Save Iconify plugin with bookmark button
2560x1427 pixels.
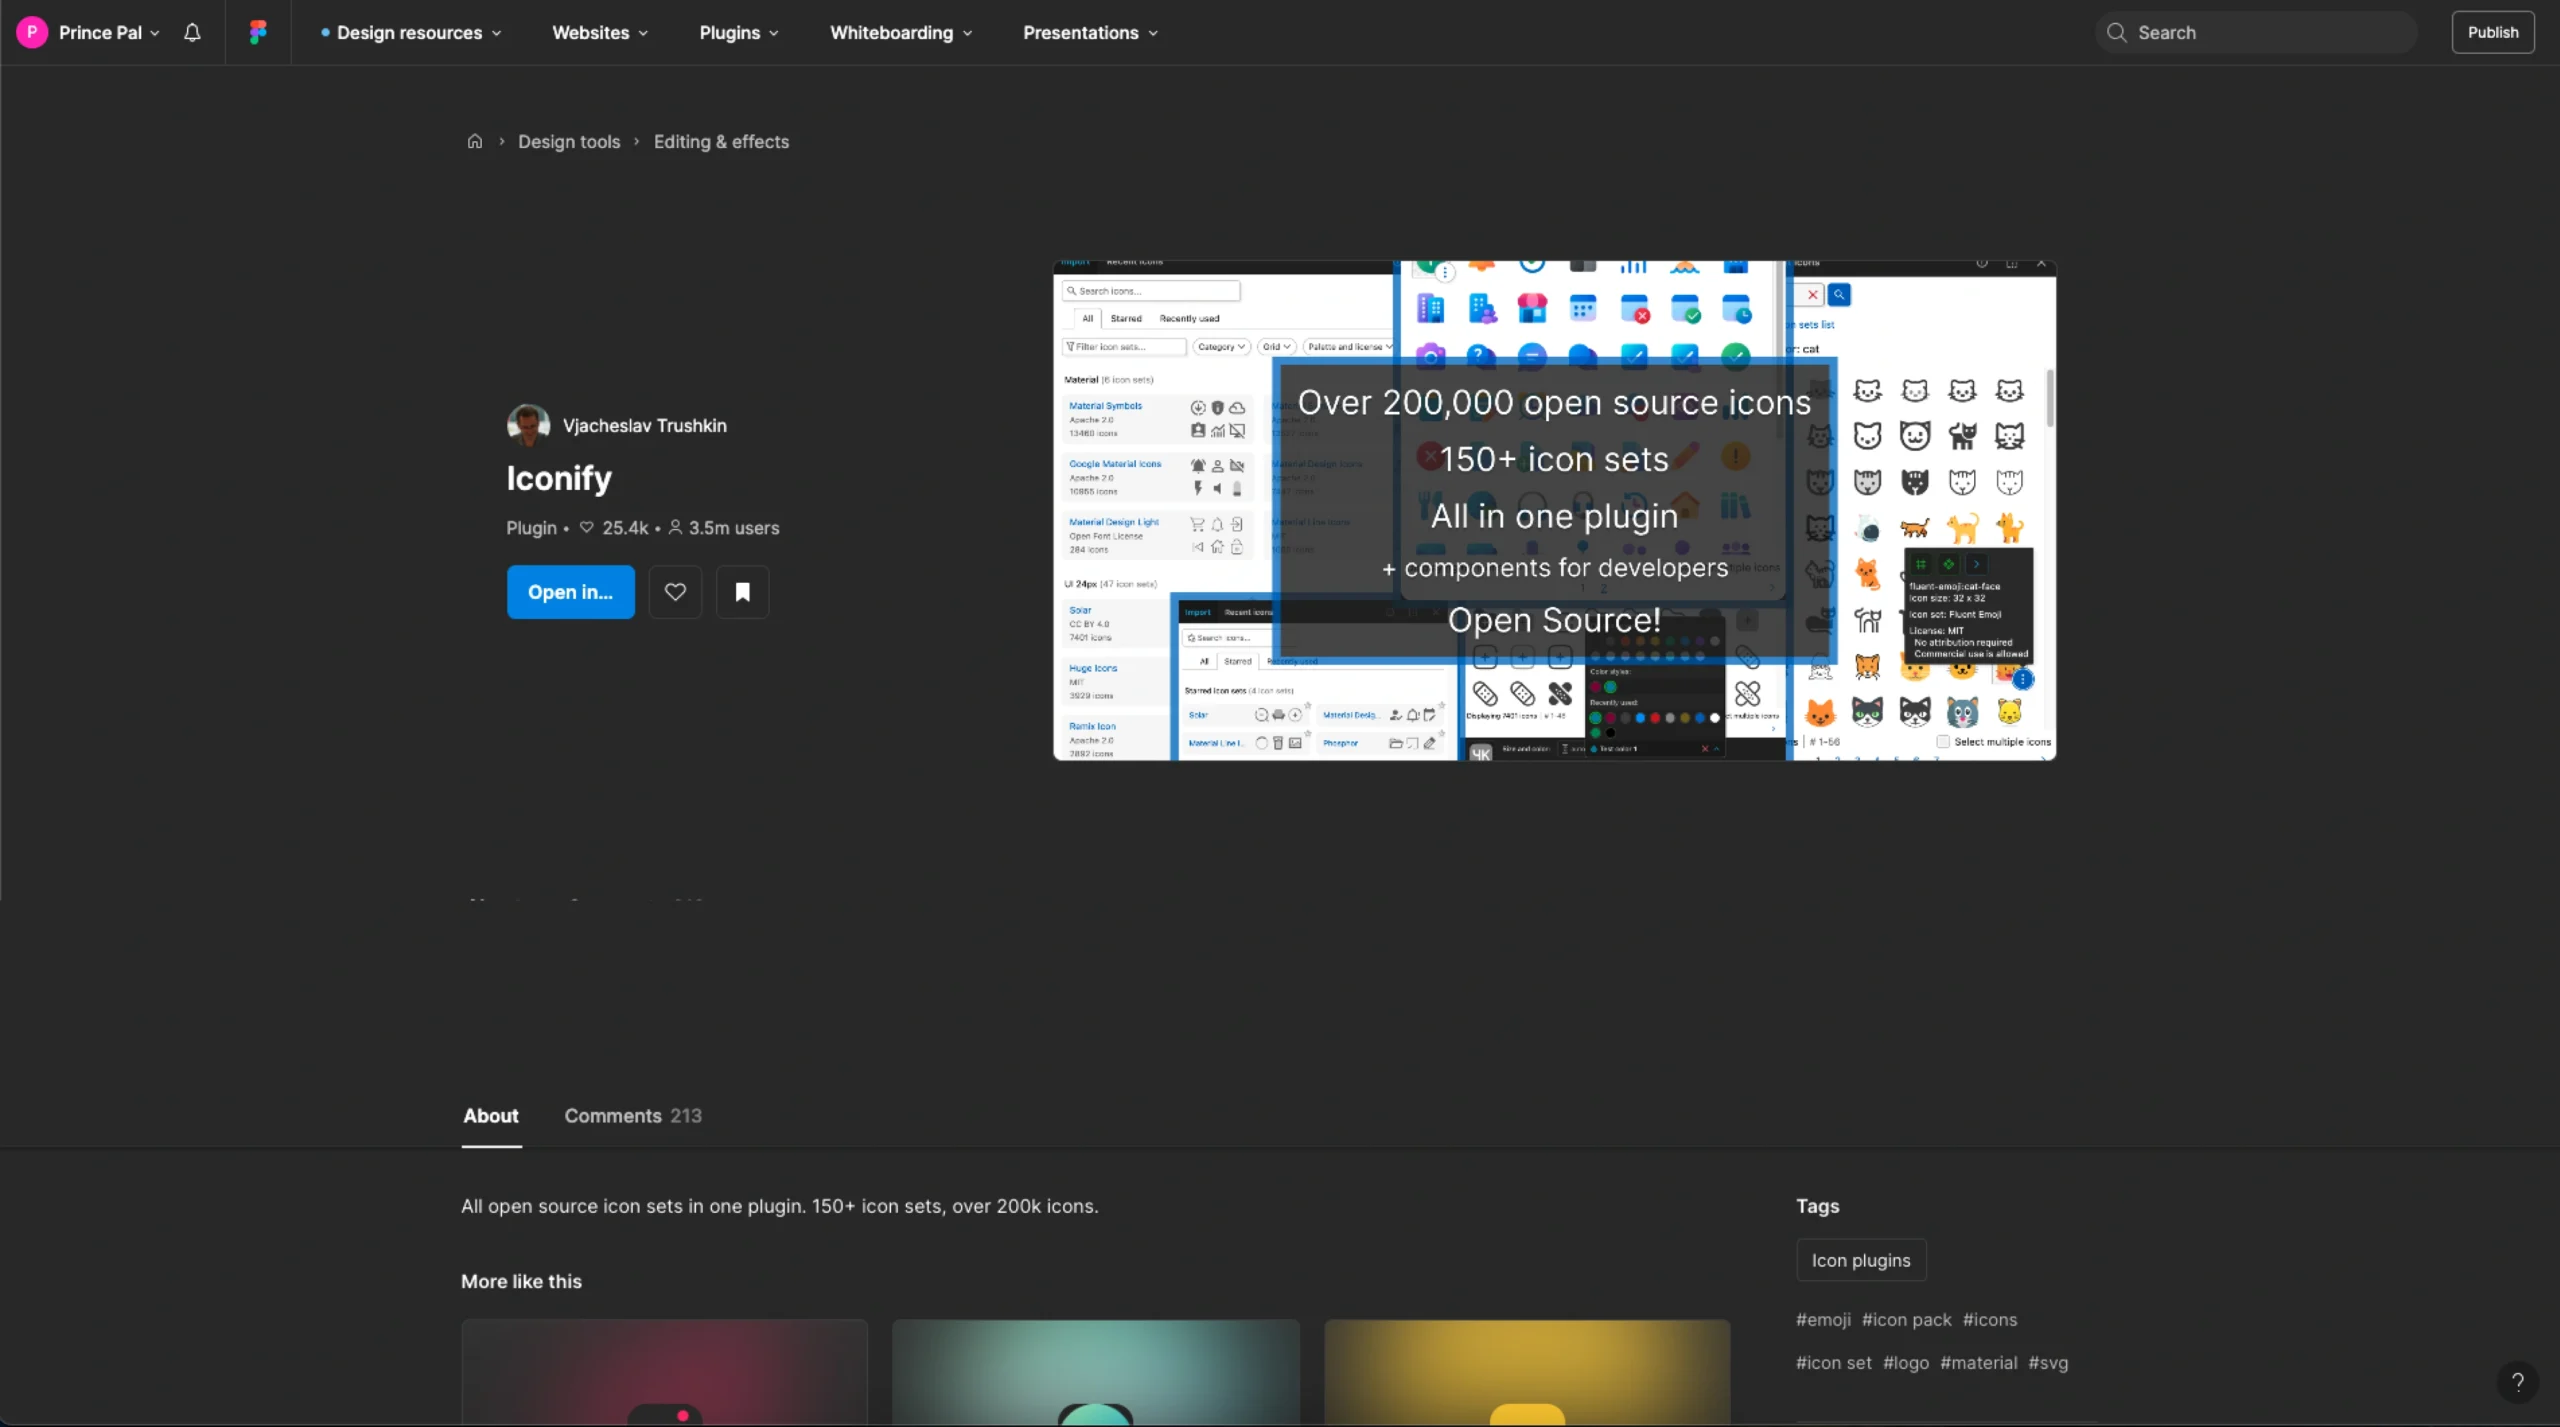pyautogui.click(x=742, y=592)
